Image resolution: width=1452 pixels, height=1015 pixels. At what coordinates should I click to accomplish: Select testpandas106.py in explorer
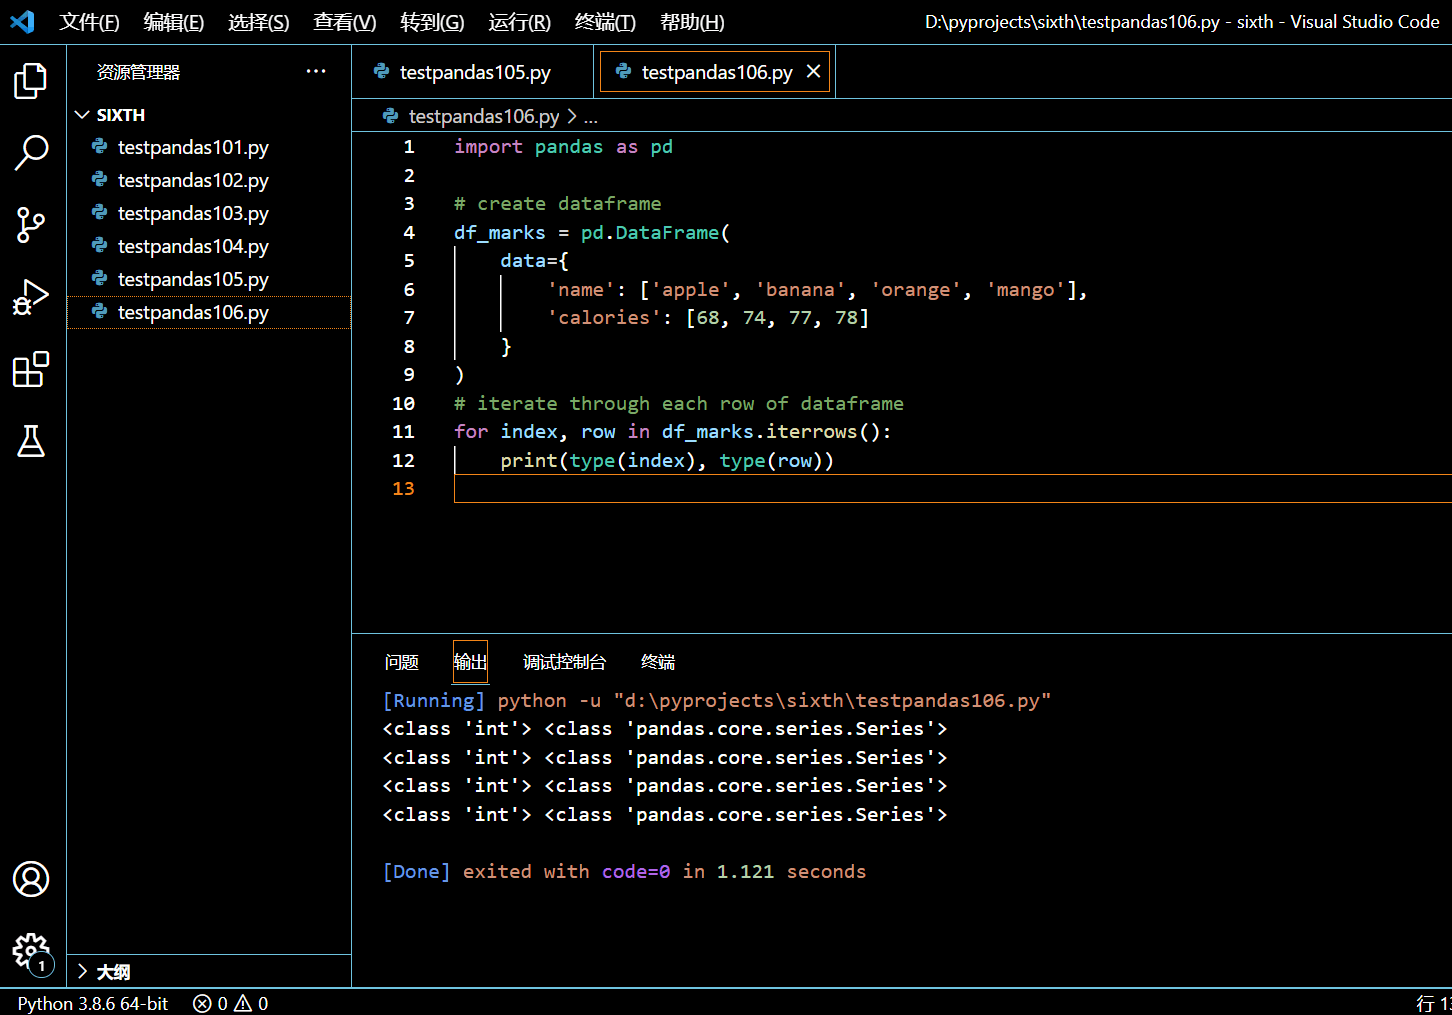click(x=209, y=312)
